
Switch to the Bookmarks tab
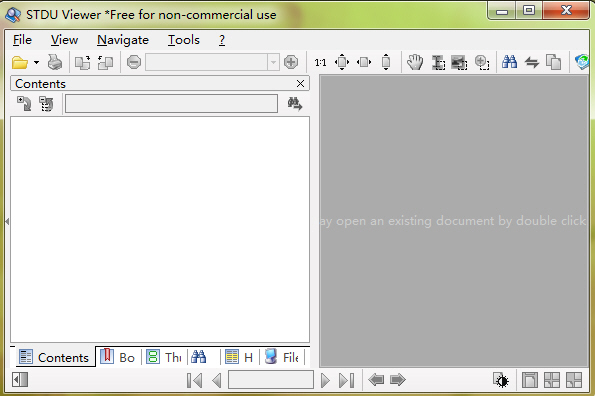(117, 357)
